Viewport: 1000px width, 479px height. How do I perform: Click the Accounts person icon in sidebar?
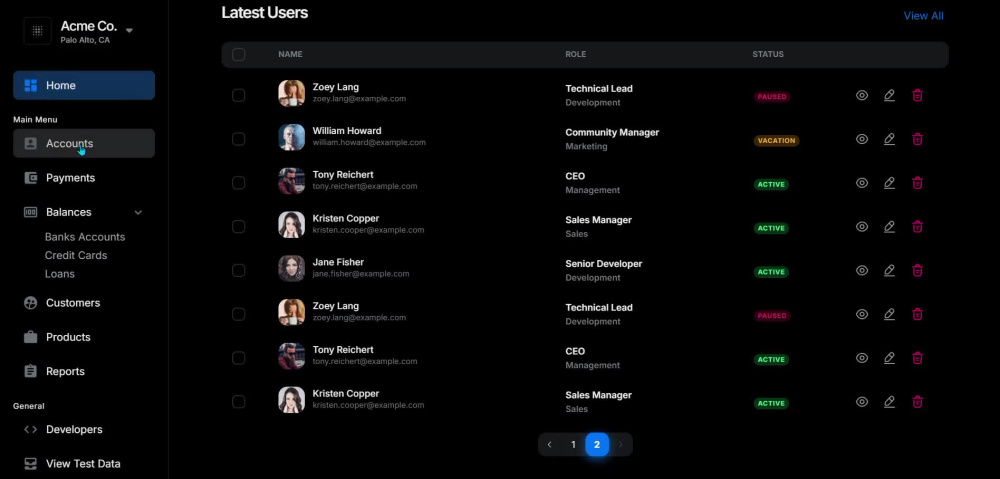[x=31, y=144]
